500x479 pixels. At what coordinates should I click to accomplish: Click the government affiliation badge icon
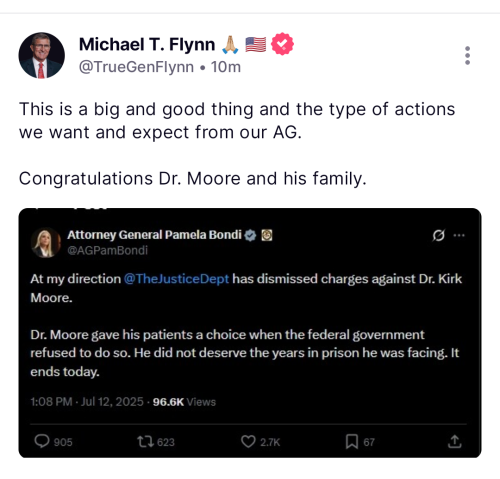[267, 235]
